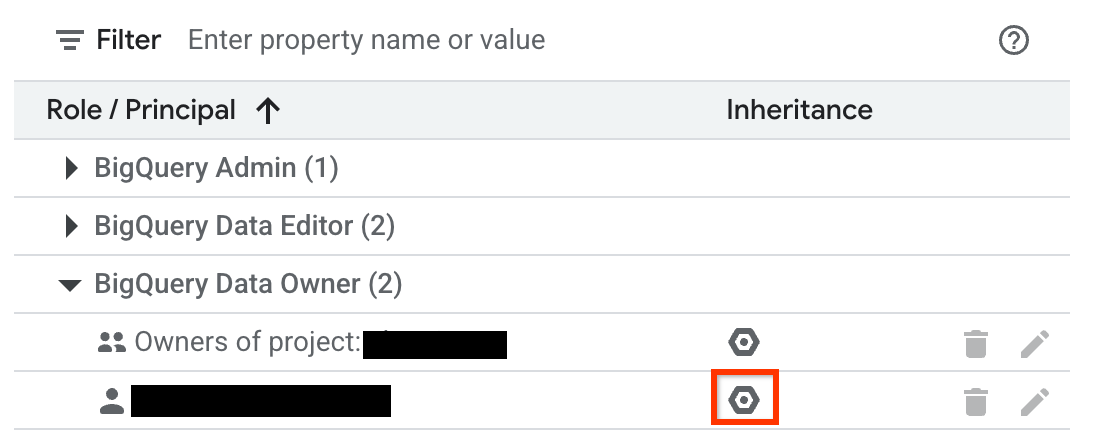Delete the individual user principal in last row

point(975,403)
